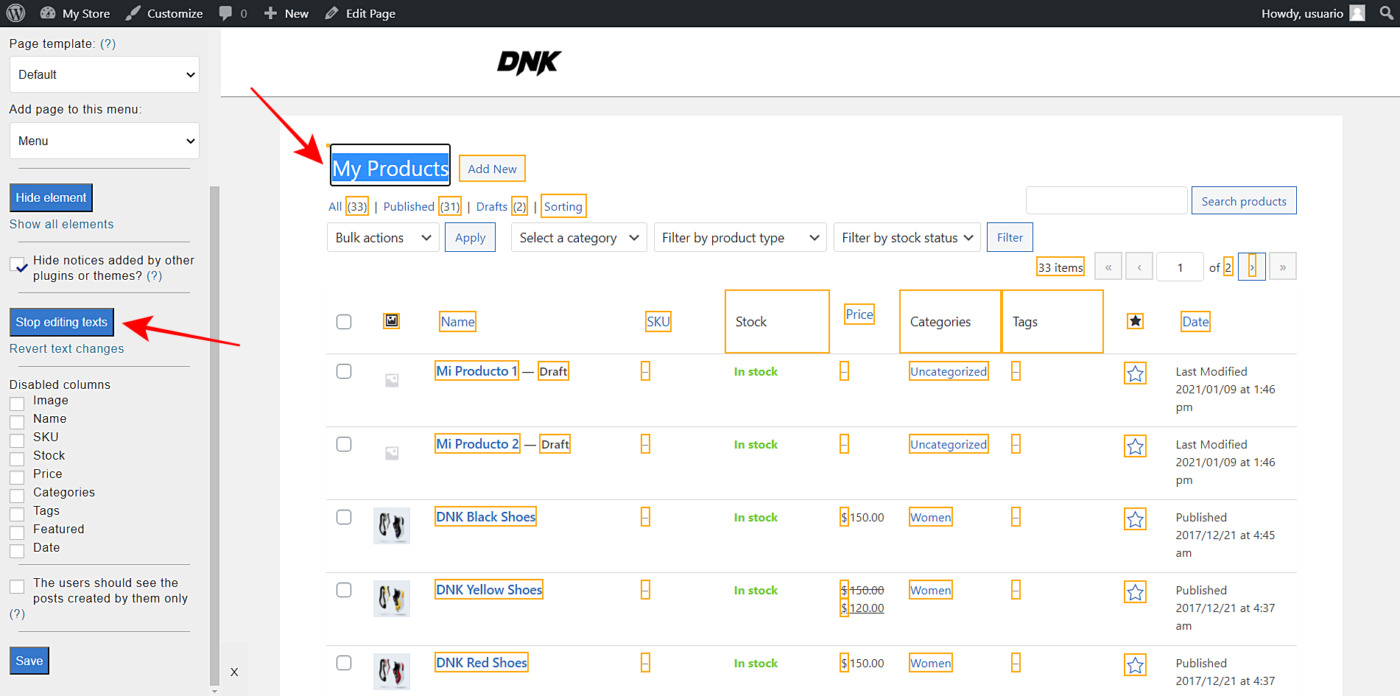Open the Bulk actions dropdown
This screenshot has height=696, width=1400.
click(383, 238)
